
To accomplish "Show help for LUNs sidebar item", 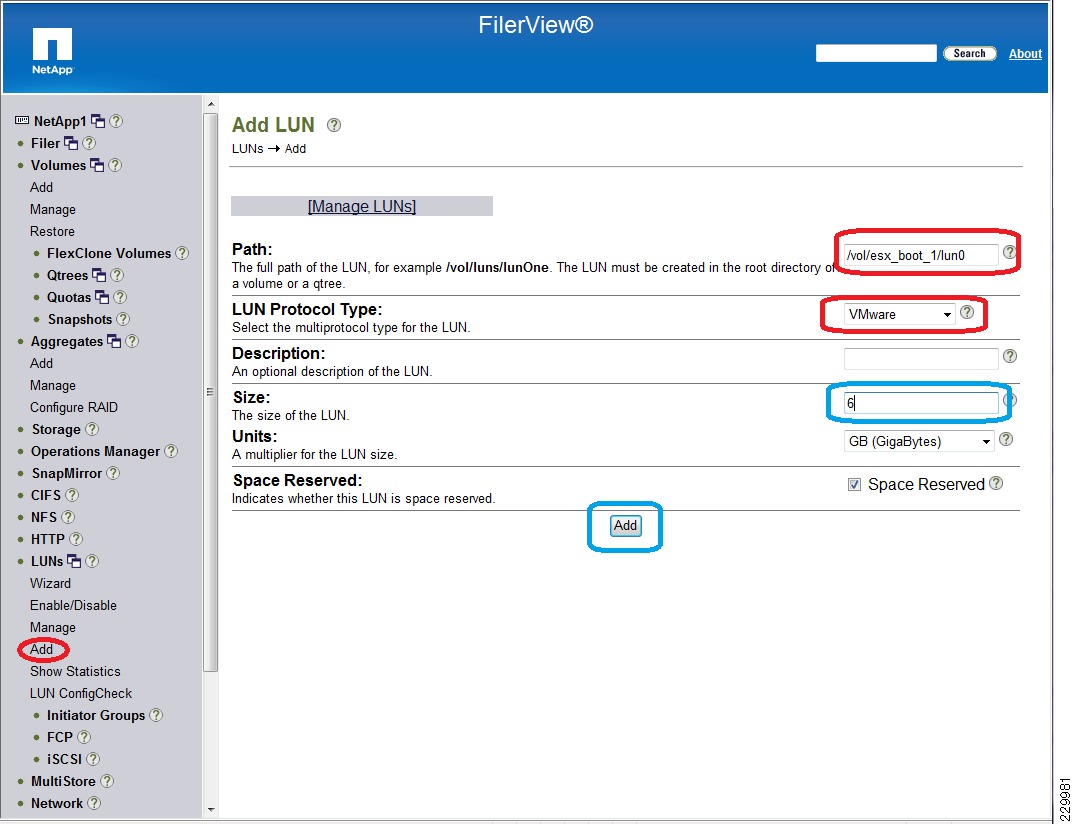I will point(92,561).
